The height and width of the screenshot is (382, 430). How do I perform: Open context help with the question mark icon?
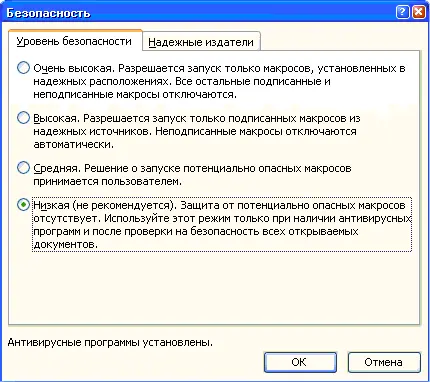403,12
